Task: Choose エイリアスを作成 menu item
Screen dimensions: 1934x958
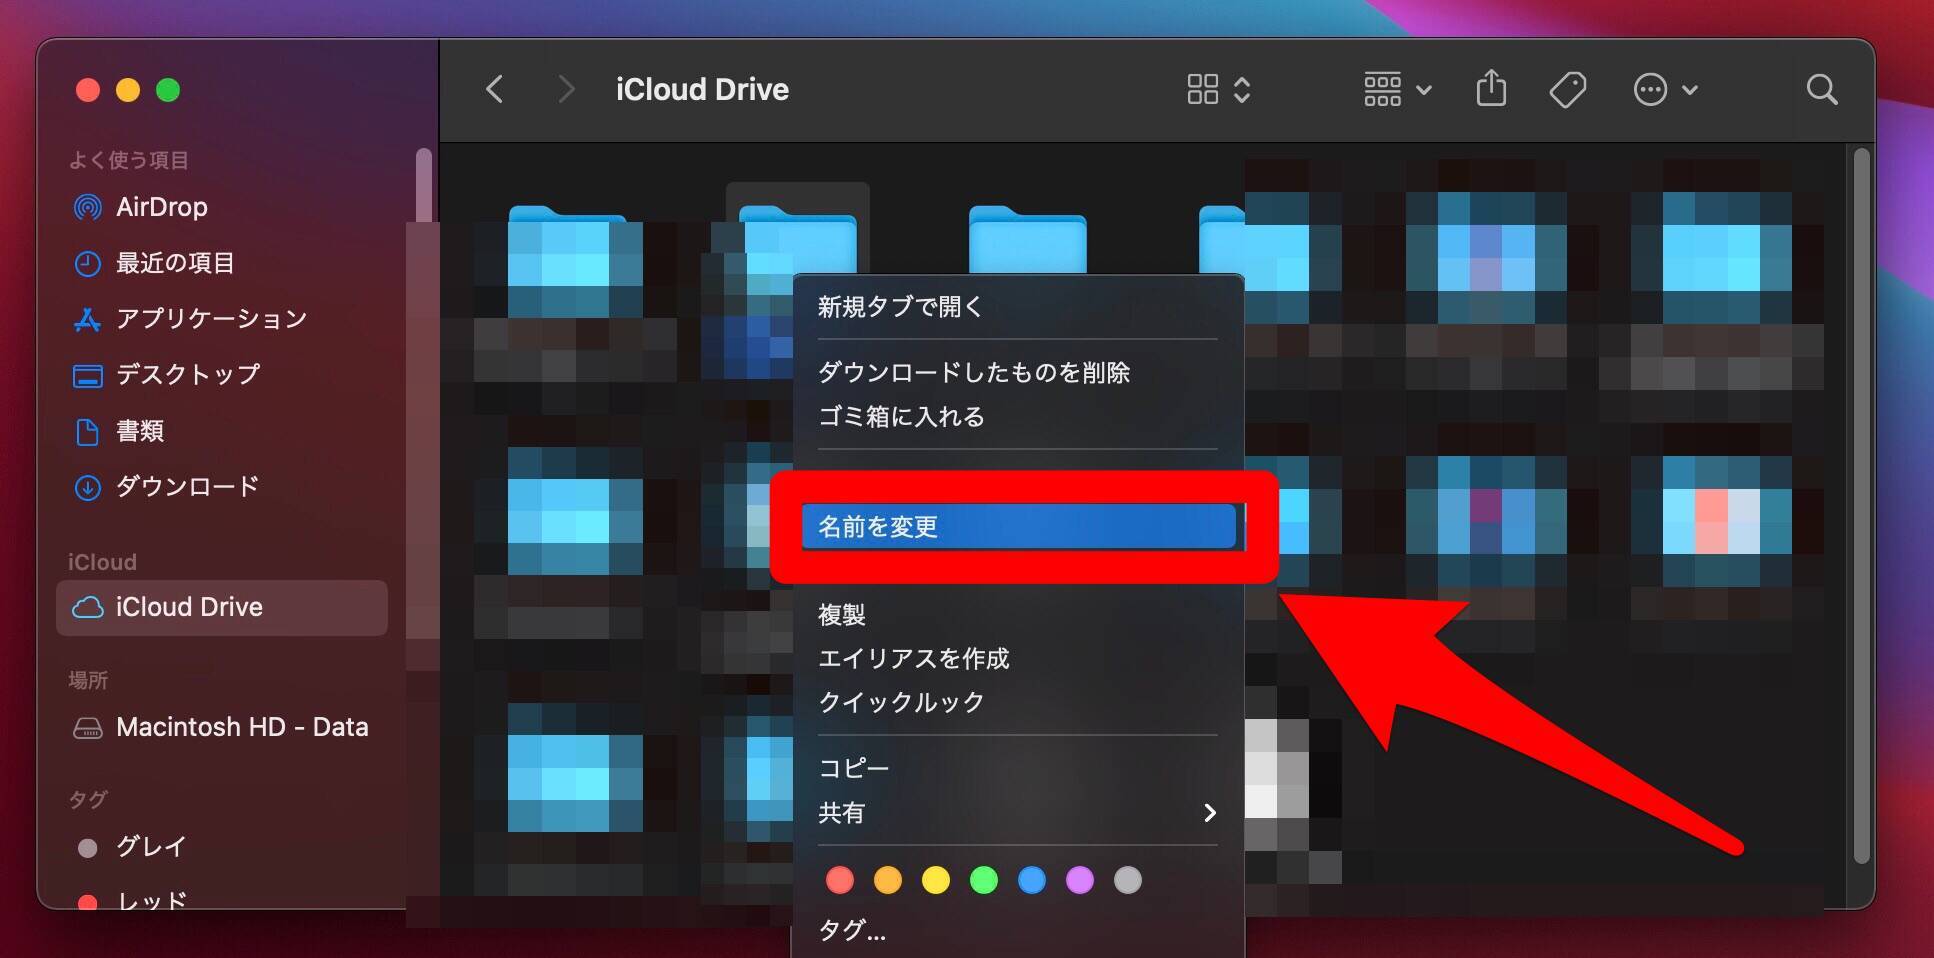Action: point(1018,659)
